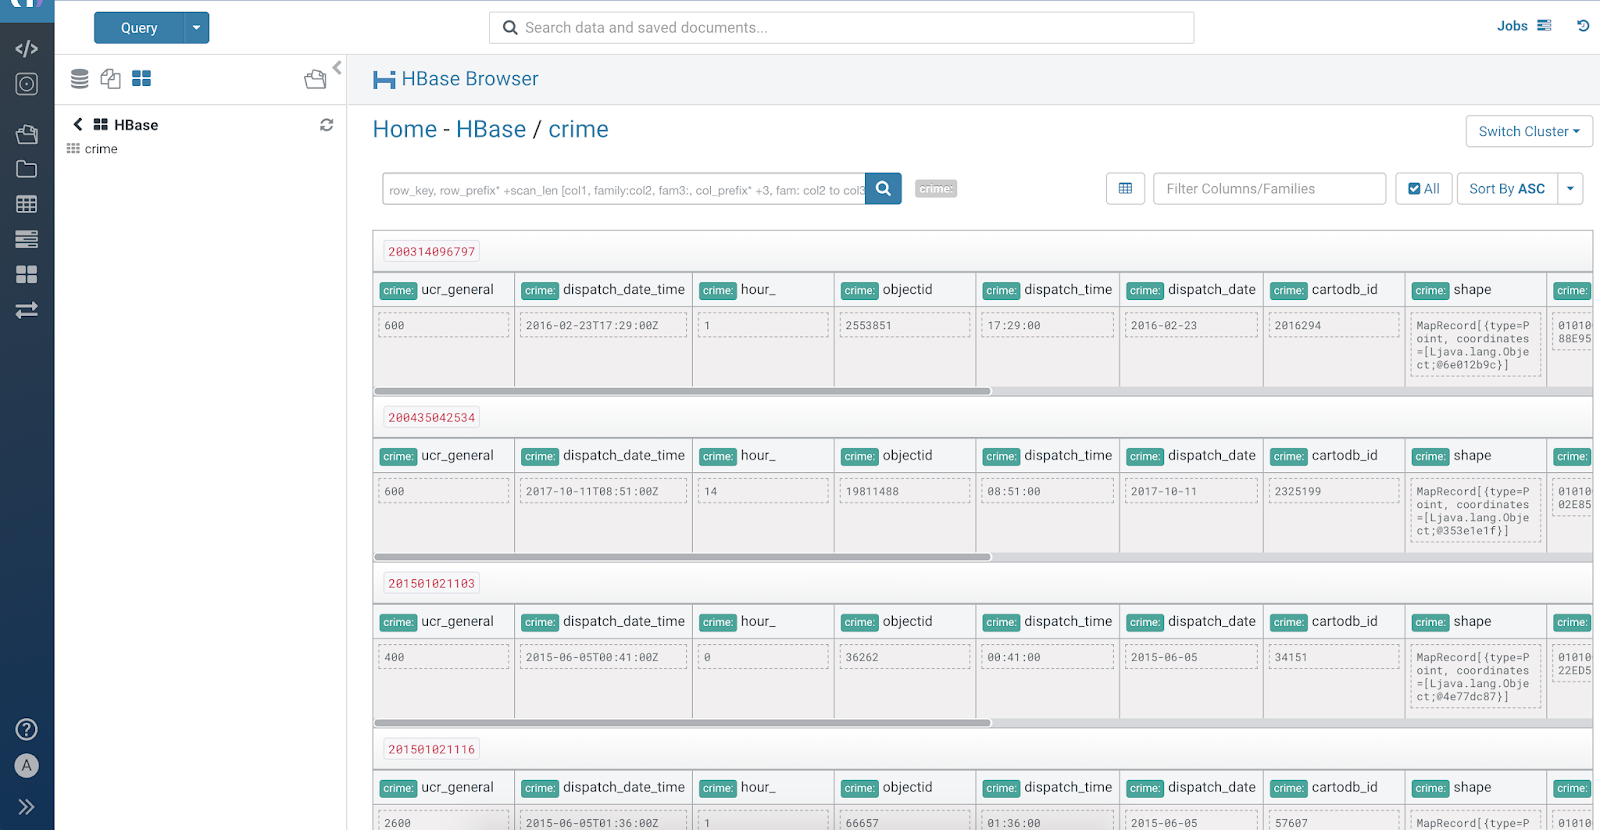The image size is (1600, 830).
Task: Click cartodb_id value 2016294
Action: (x=1333, y=326)
